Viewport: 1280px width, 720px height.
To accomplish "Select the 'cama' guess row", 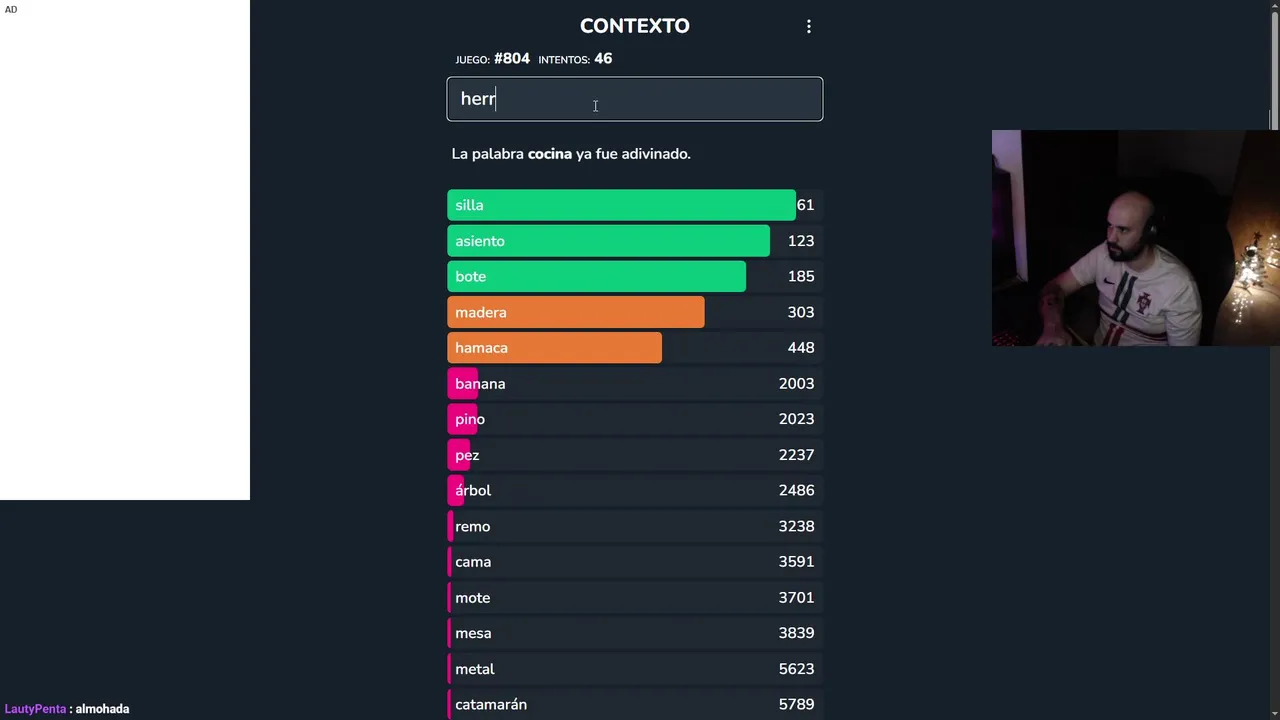I will click(634, 562).
